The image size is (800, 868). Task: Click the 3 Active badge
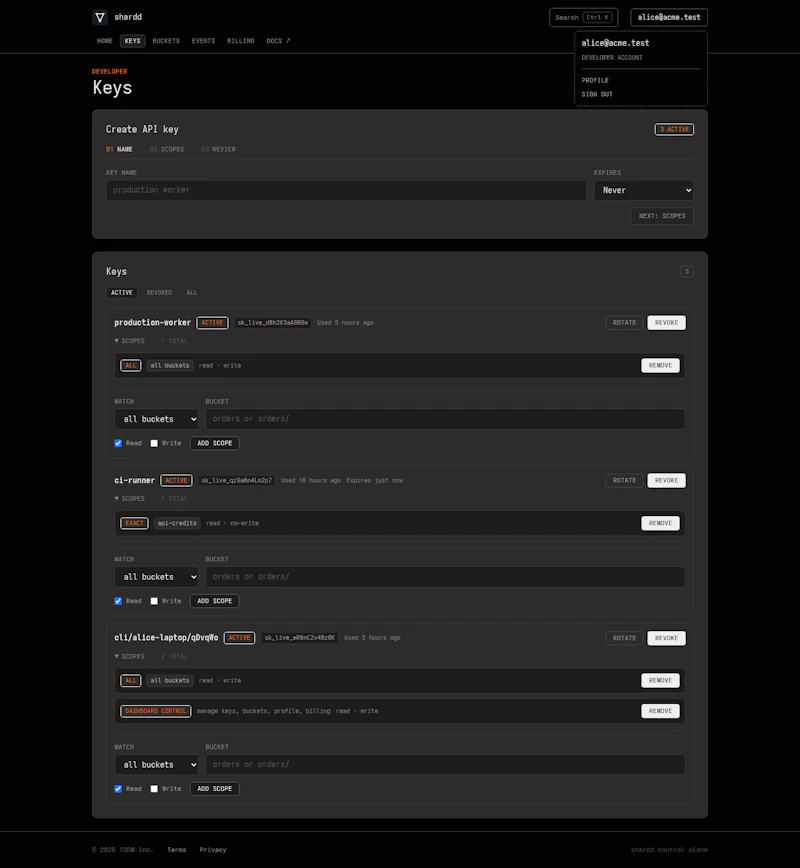(674, 130)
